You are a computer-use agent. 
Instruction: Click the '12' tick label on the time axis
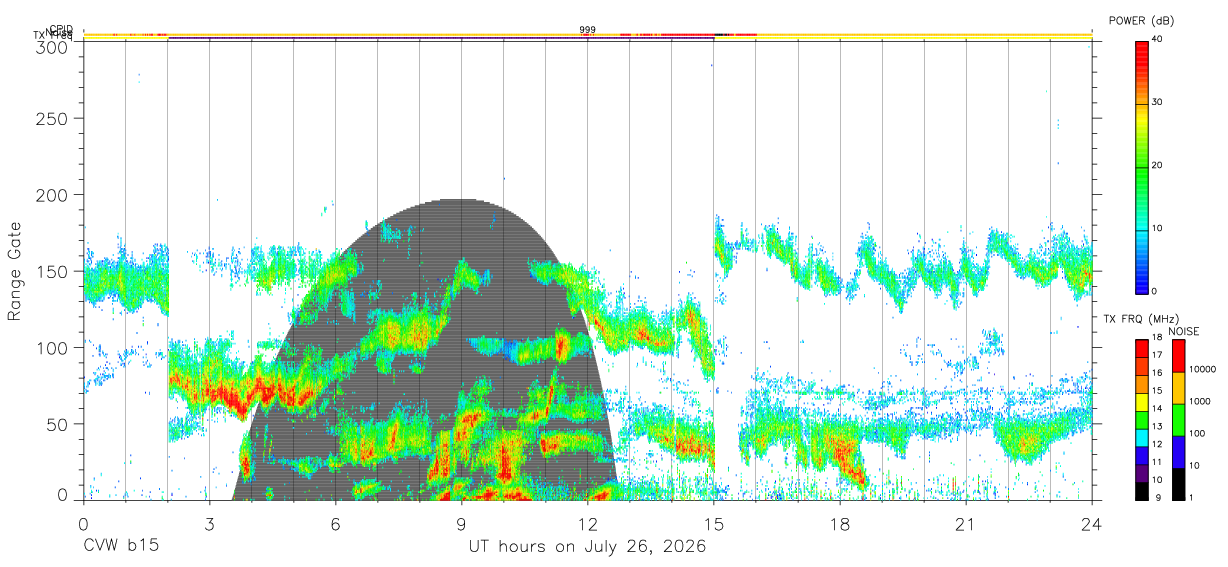(x=587, y=524)
